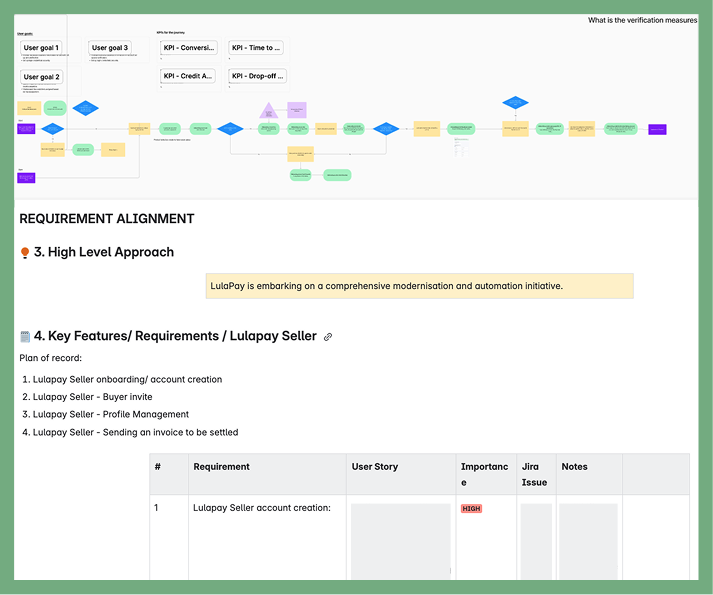Click the 3. High Level Approach heading
The image size is (713, 595).
pos(104,252)
